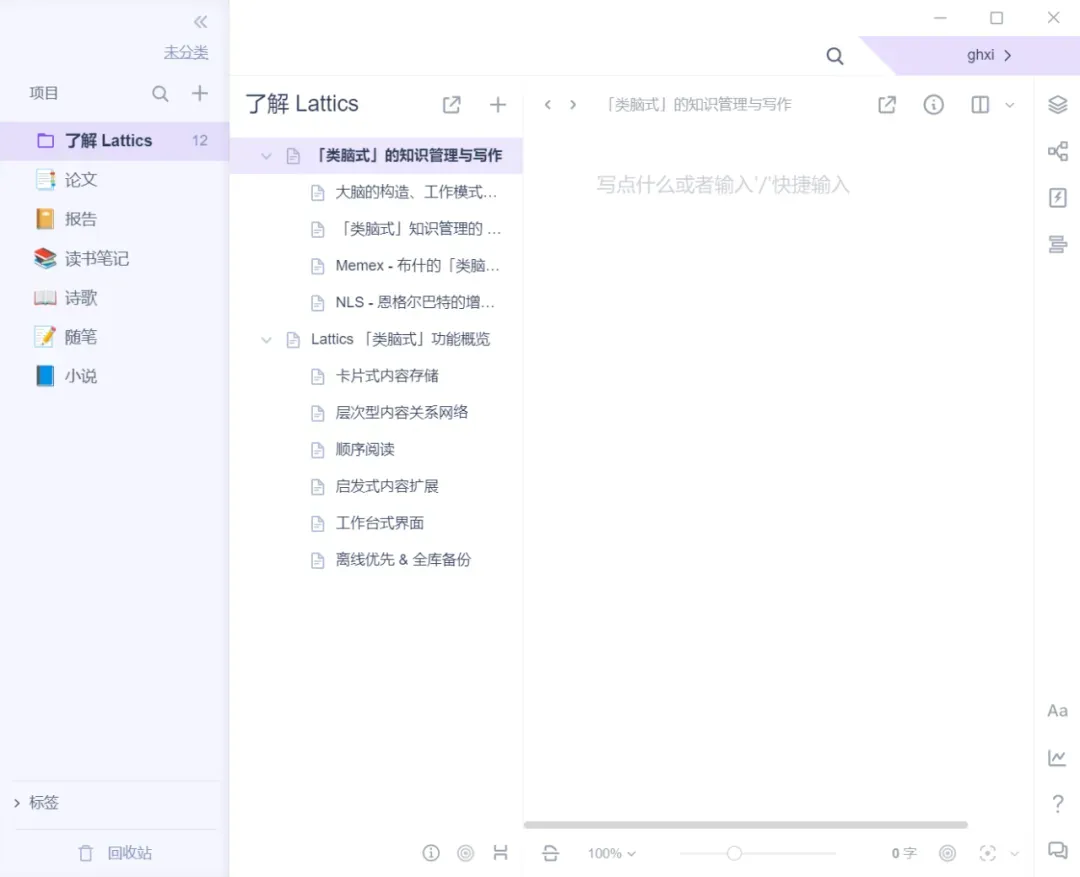The width and height of the screenshot is (1080, 877).
Task: Toggle the strikethrough-style icon in the status bar
Action: (550, 854)
